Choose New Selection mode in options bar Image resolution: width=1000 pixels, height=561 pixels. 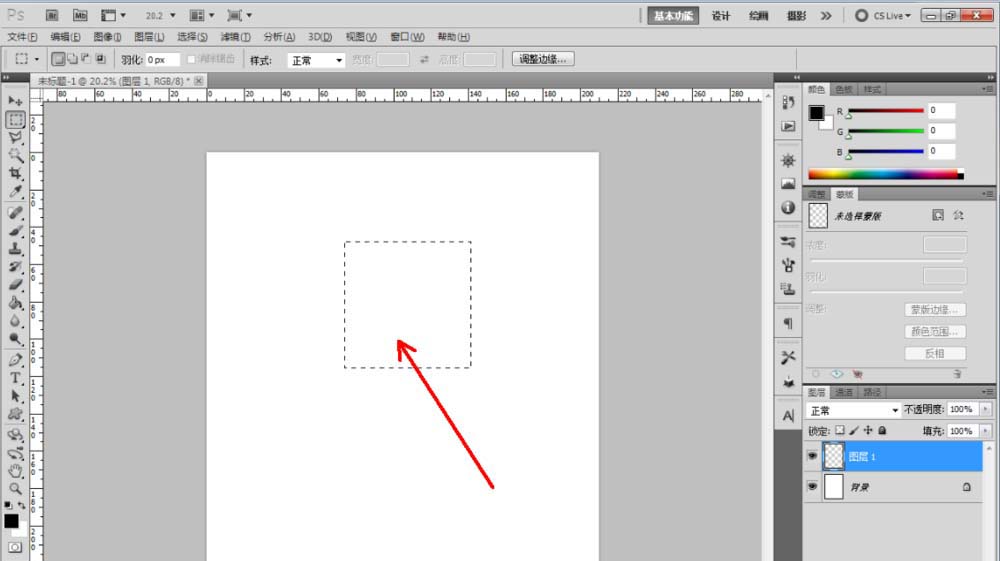pyautogui.click(x=58, y=59)
